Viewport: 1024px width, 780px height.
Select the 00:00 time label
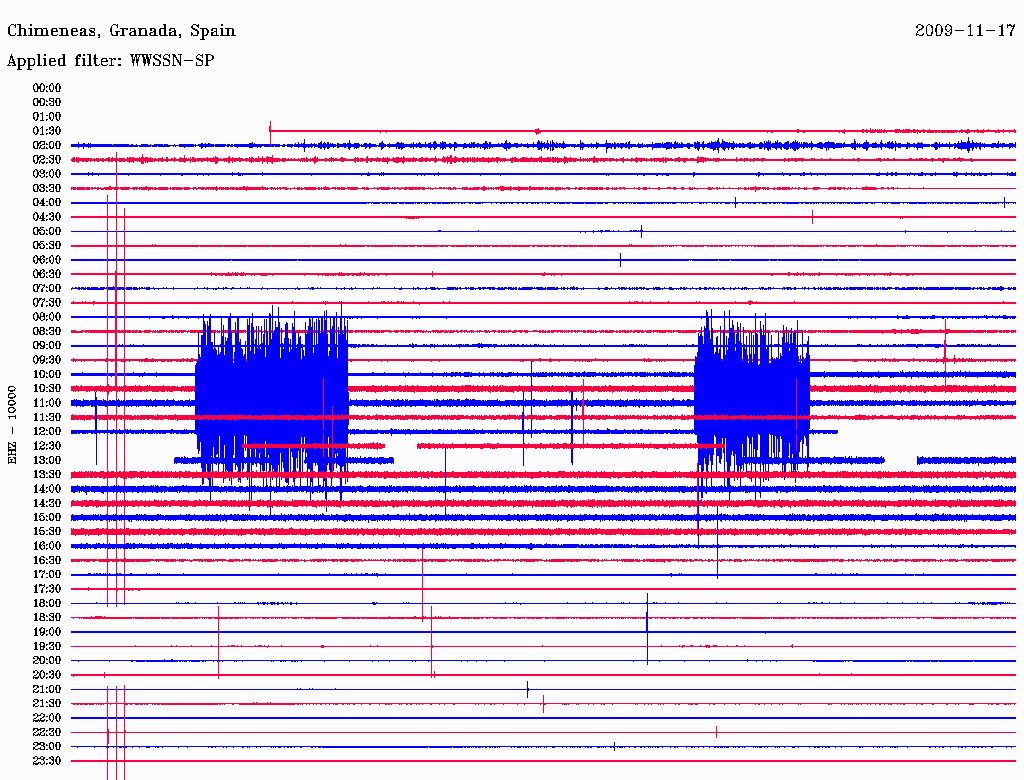(x=47, y=88)
